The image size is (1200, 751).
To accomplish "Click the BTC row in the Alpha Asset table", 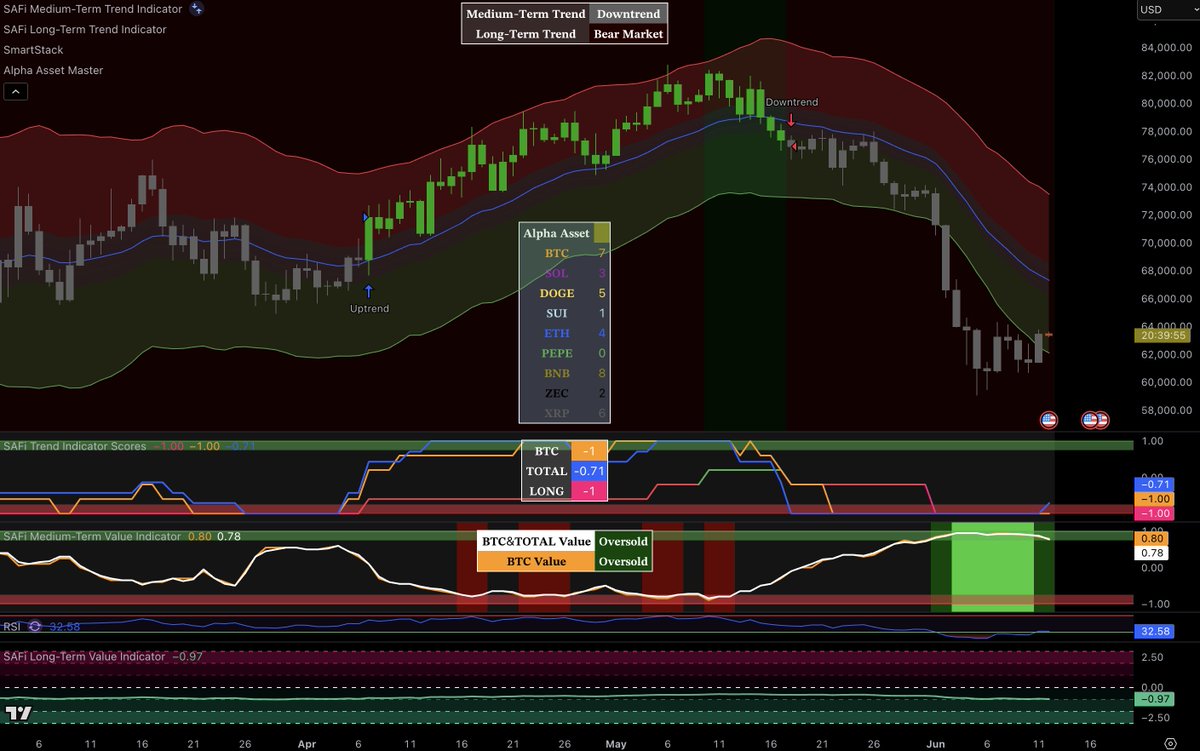I will 564,253.
